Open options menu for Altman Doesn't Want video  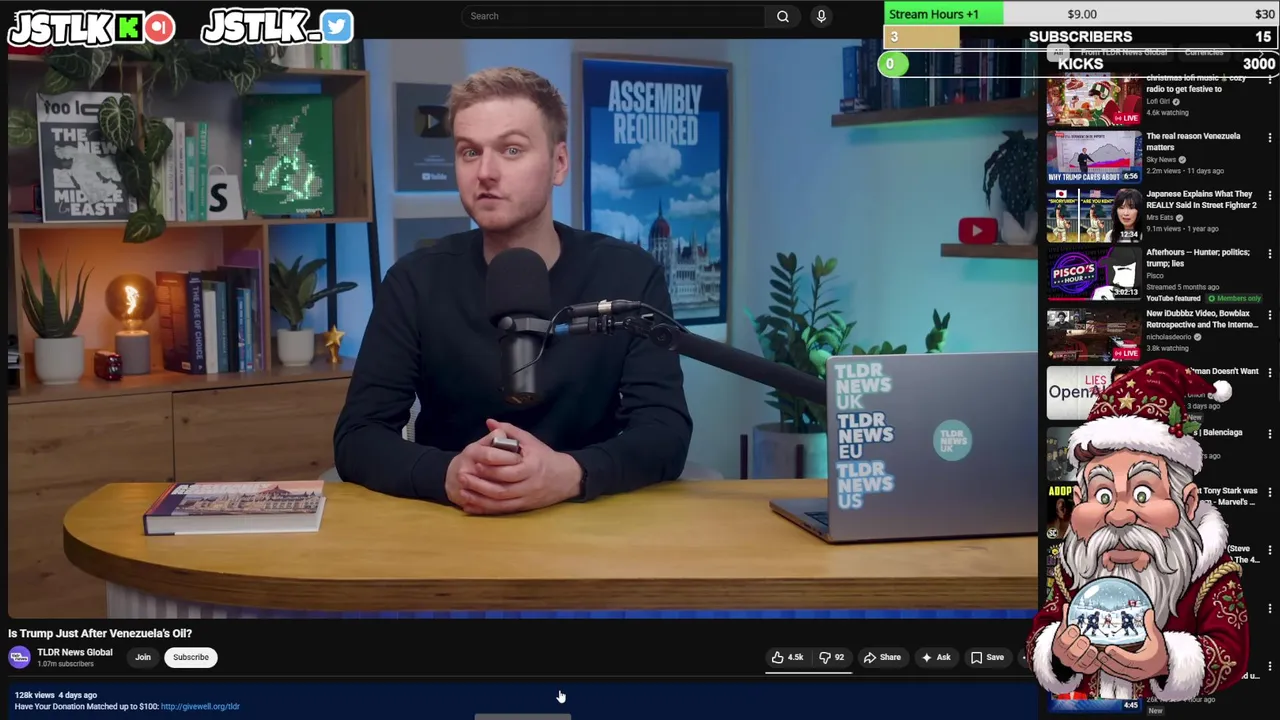point(1270,372)
